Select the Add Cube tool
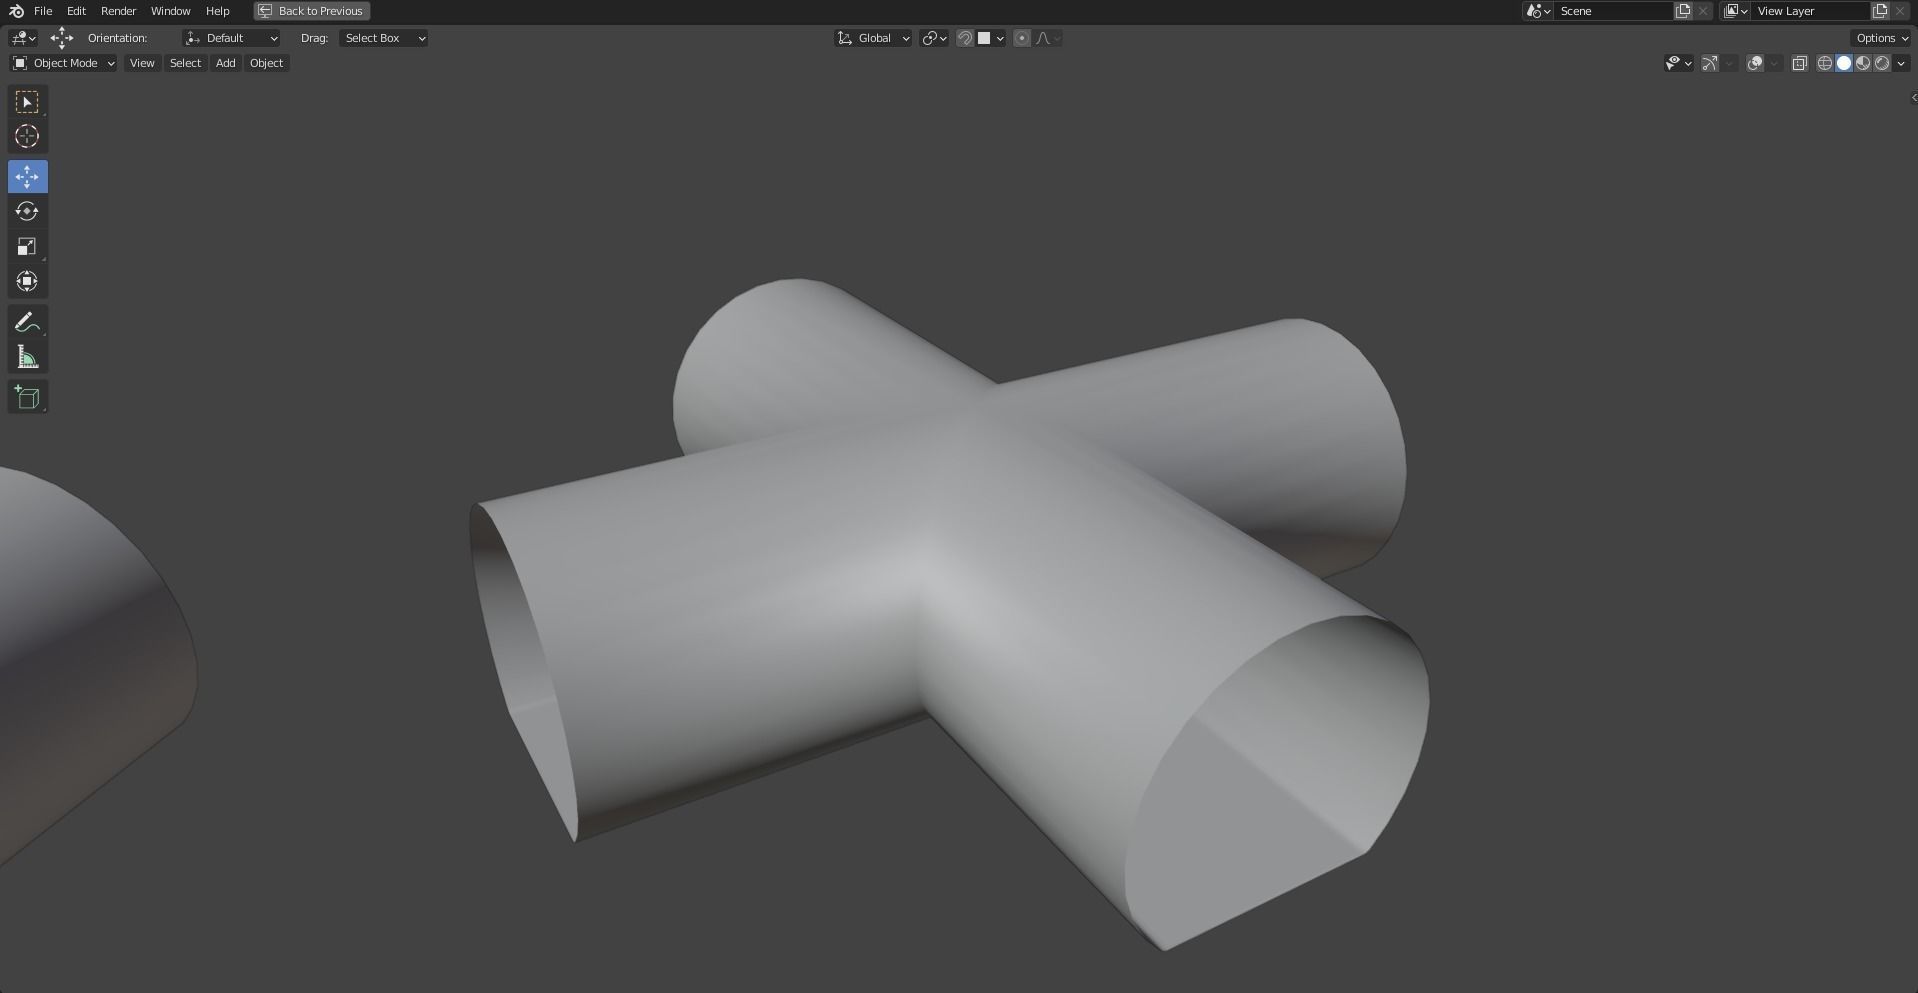This screenshot has width=1918, height=993. pyautogui.click(x=27, y=397)
